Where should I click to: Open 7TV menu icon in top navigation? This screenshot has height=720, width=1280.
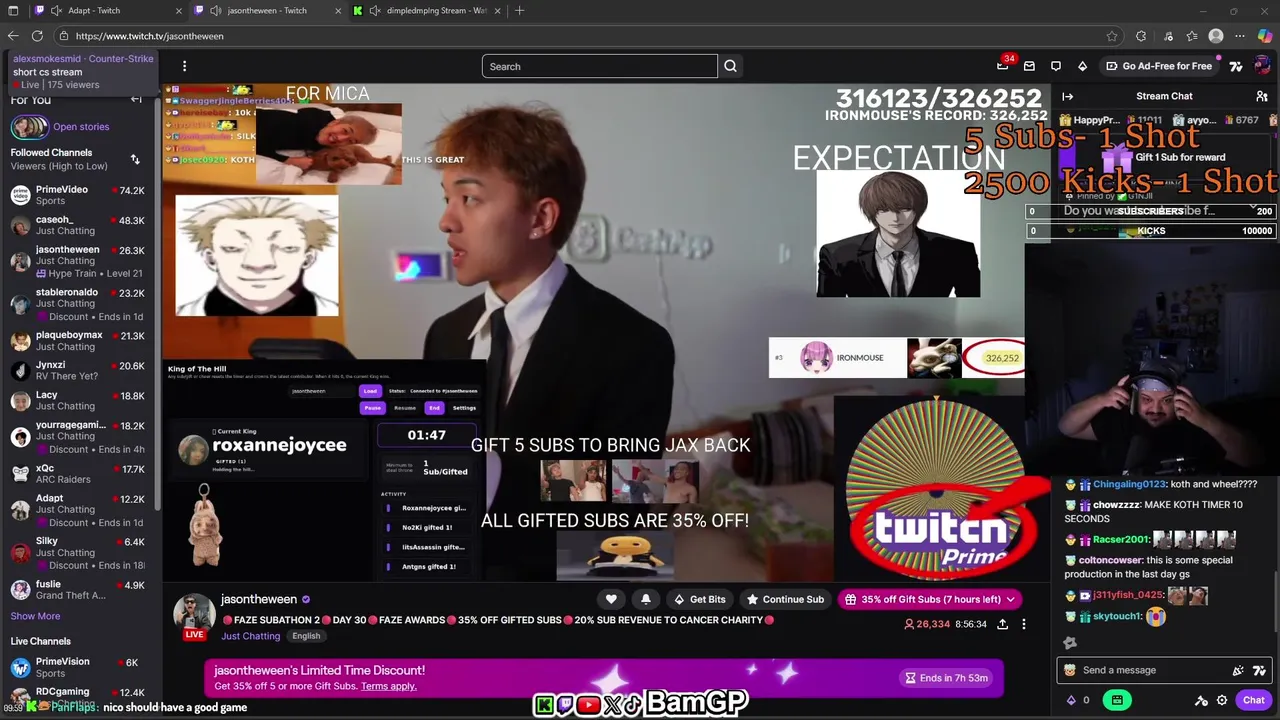[1236, 66]
